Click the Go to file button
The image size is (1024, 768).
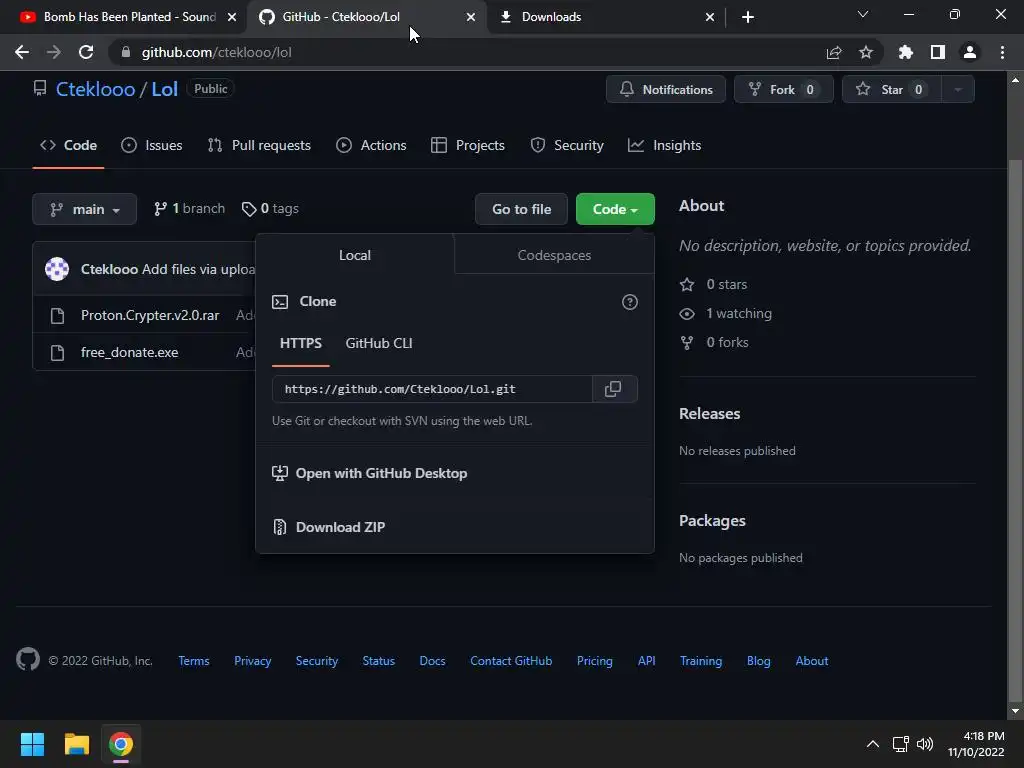pos(521,209)
